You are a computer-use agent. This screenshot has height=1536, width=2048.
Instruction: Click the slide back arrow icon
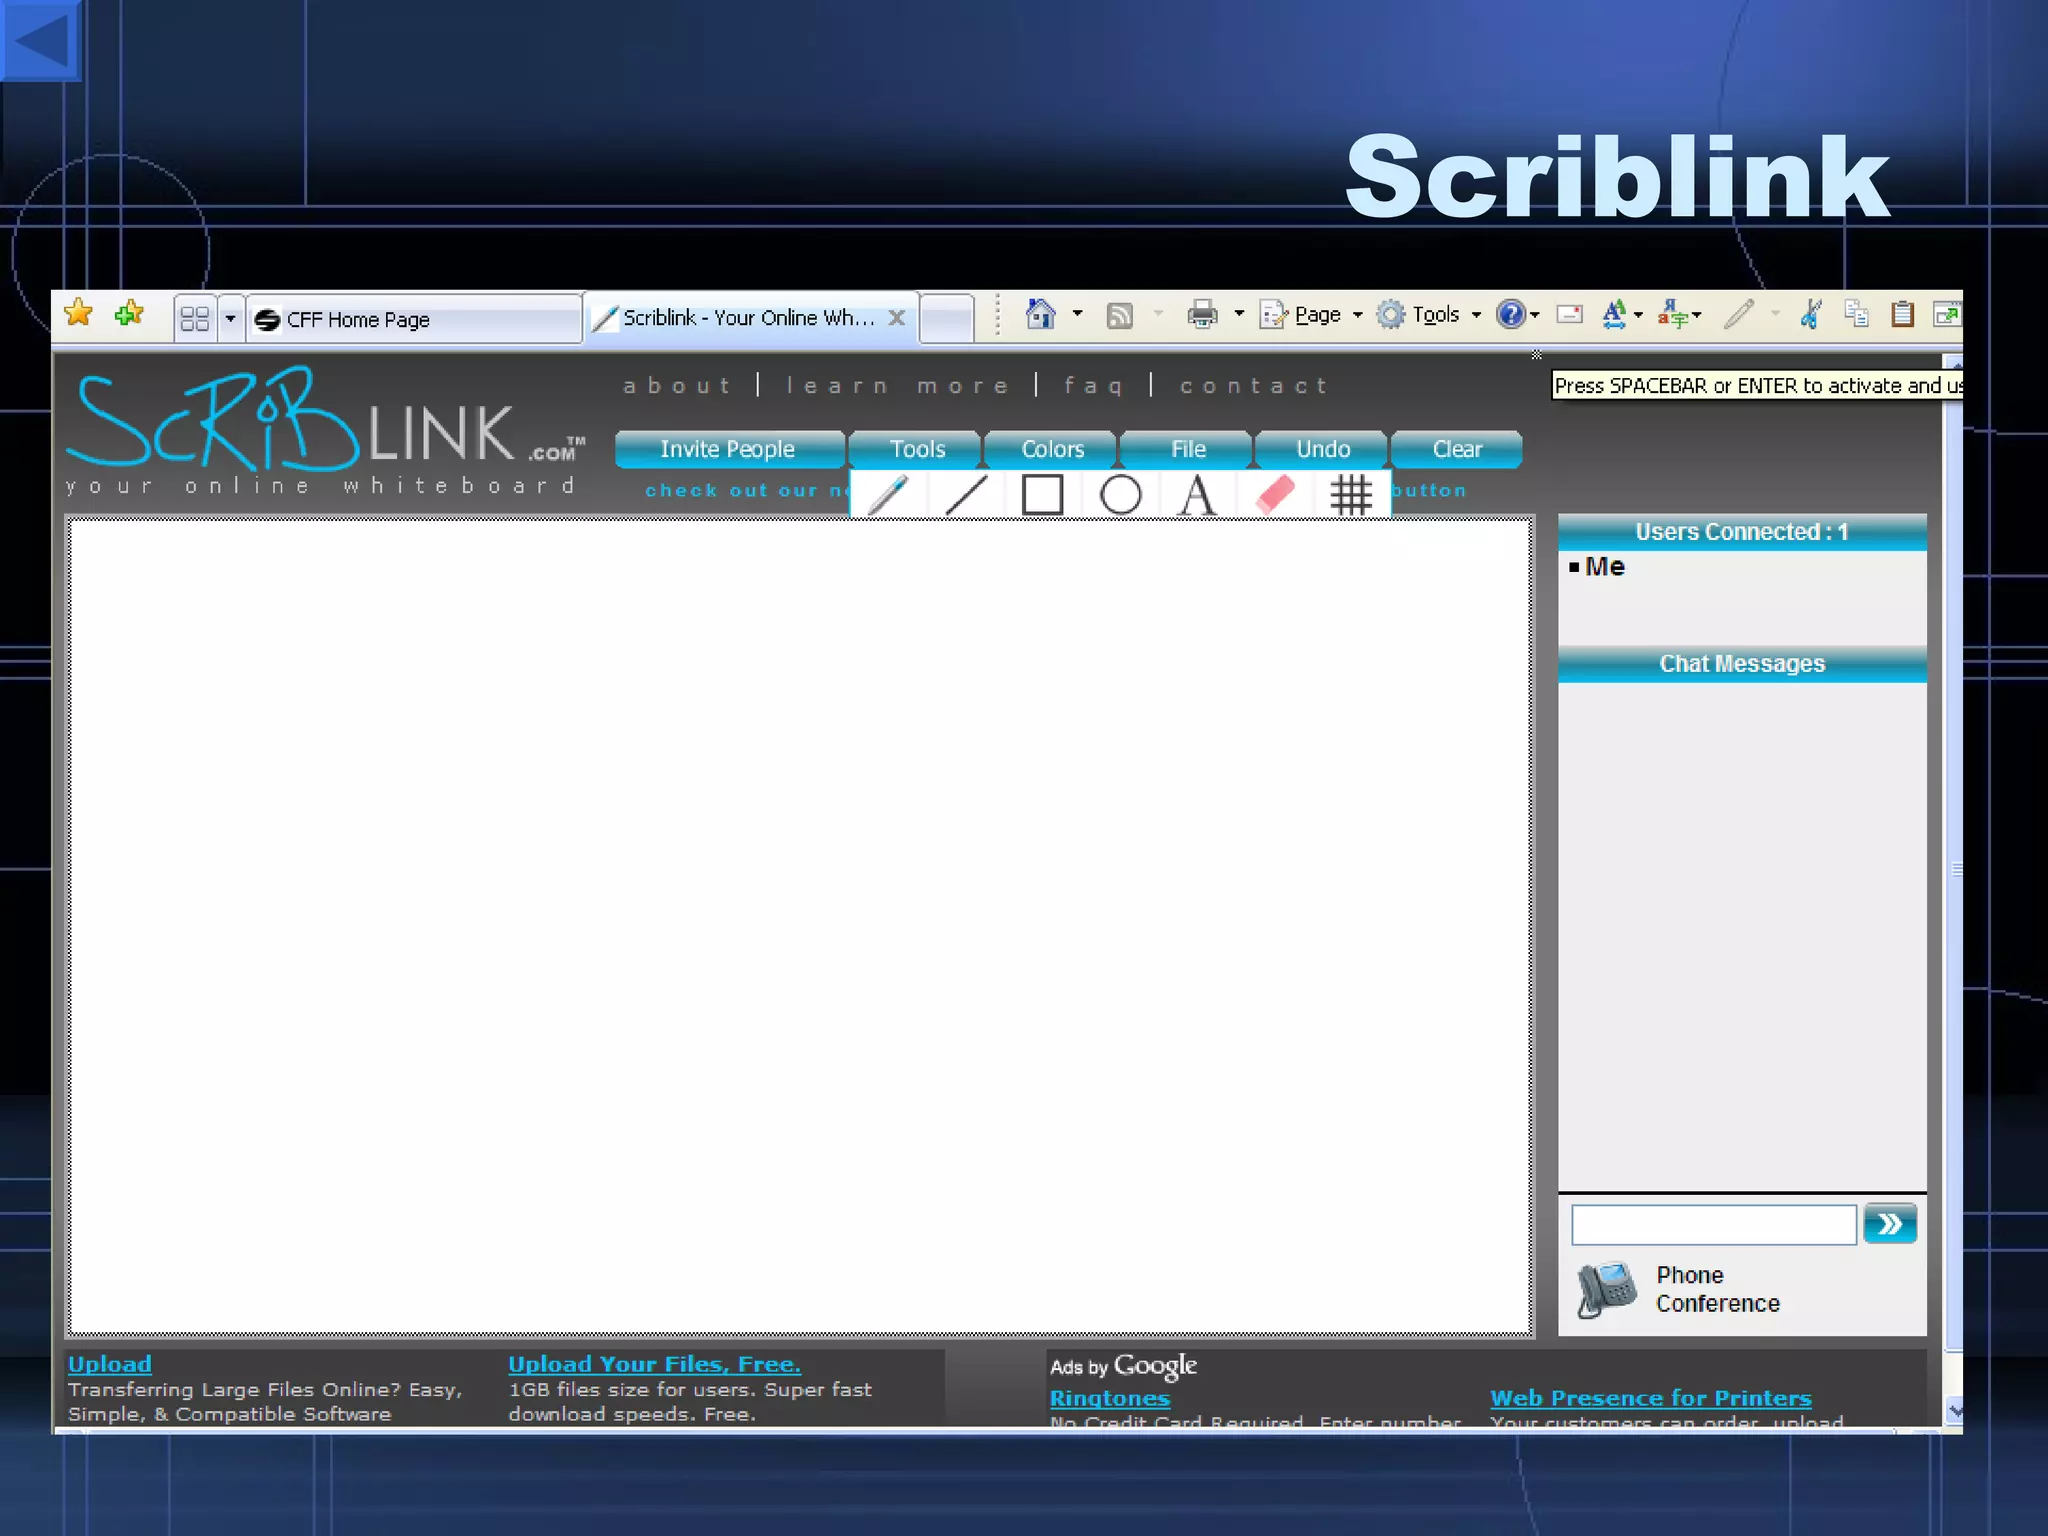tap(40, 40)
